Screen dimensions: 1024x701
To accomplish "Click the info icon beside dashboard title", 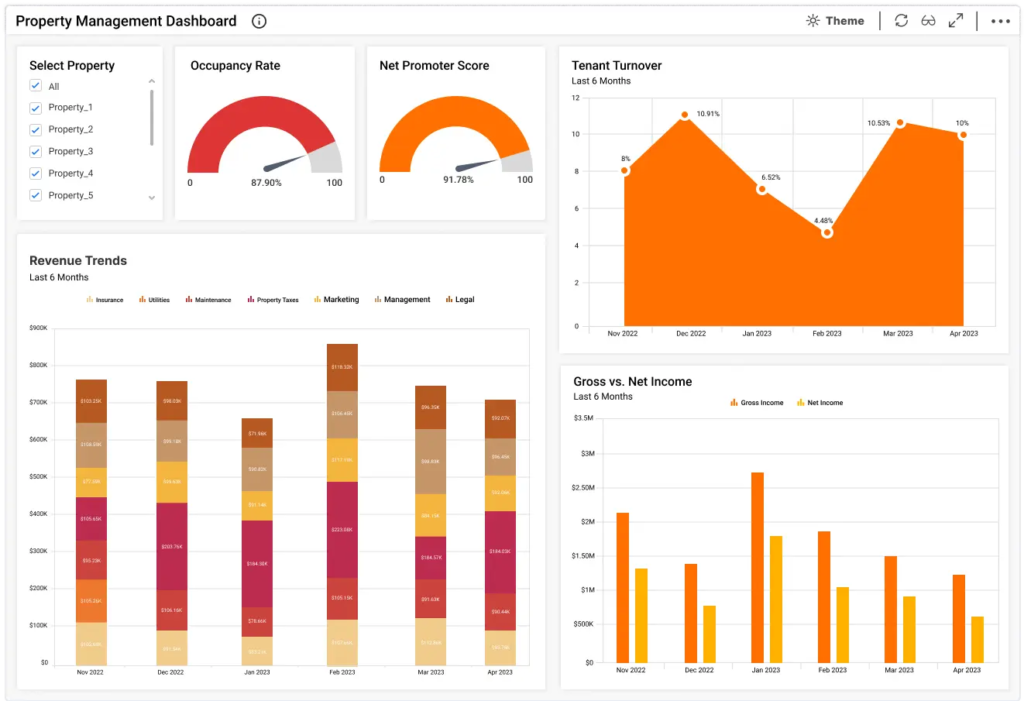I will point(259,21).
